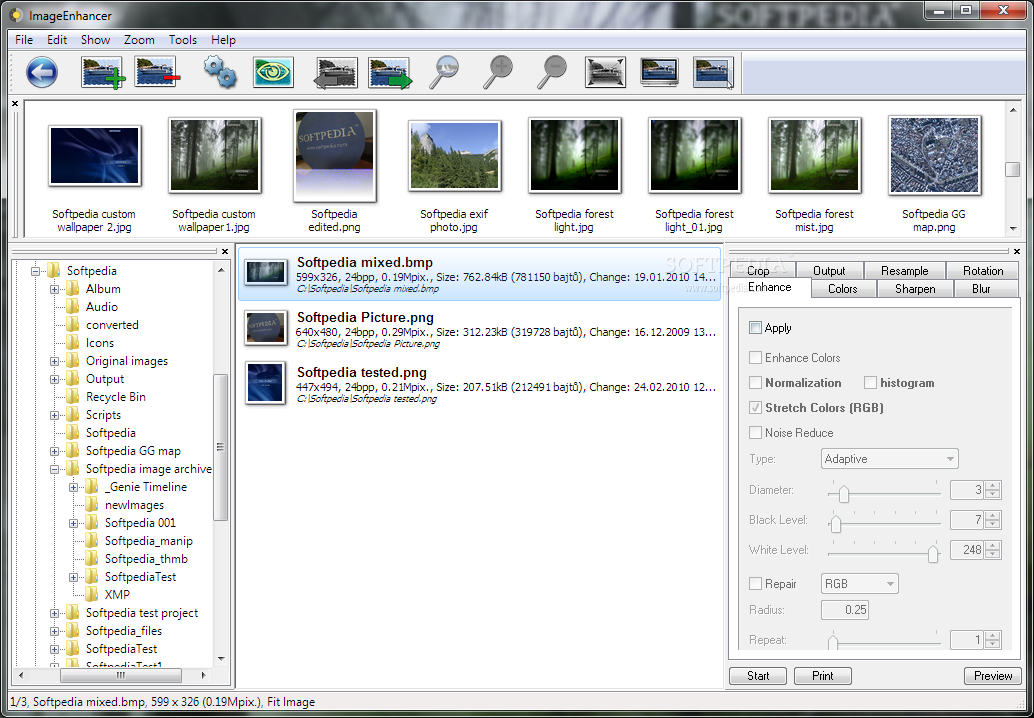Click the remove image icon with red minus
1034x718 pixels.
157,72
